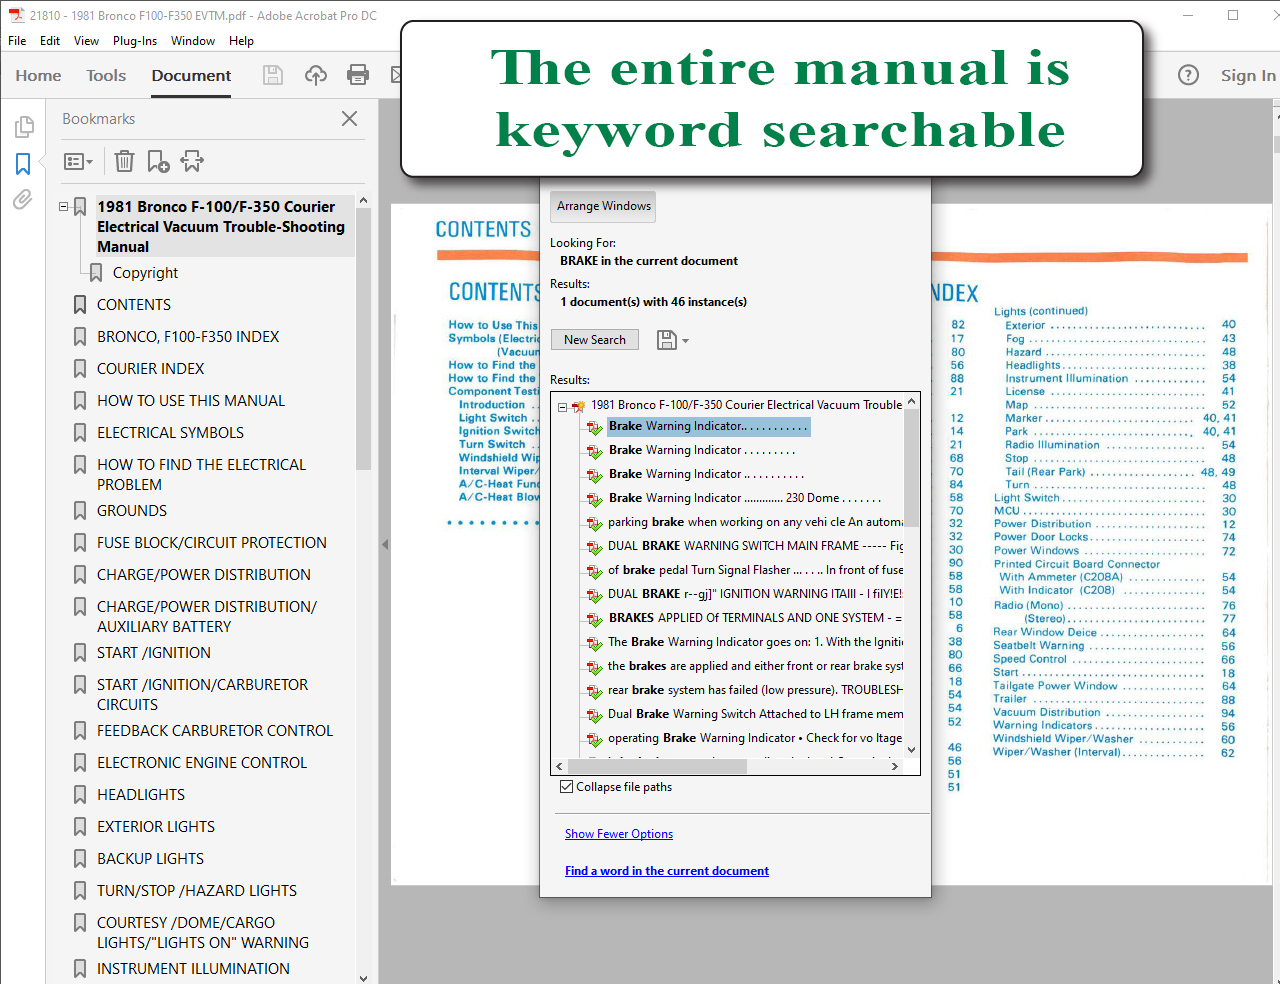The height and width of the screenshot is (984, 1280).
Task: Open the ELECTRICAL SYMBOLS bookmark
Action: point(170,433)
